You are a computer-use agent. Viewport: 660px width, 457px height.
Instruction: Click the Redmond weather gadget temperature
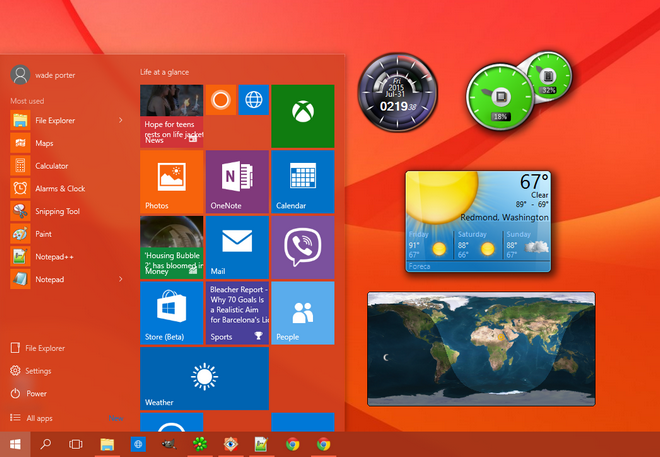(x=534, y=182)
